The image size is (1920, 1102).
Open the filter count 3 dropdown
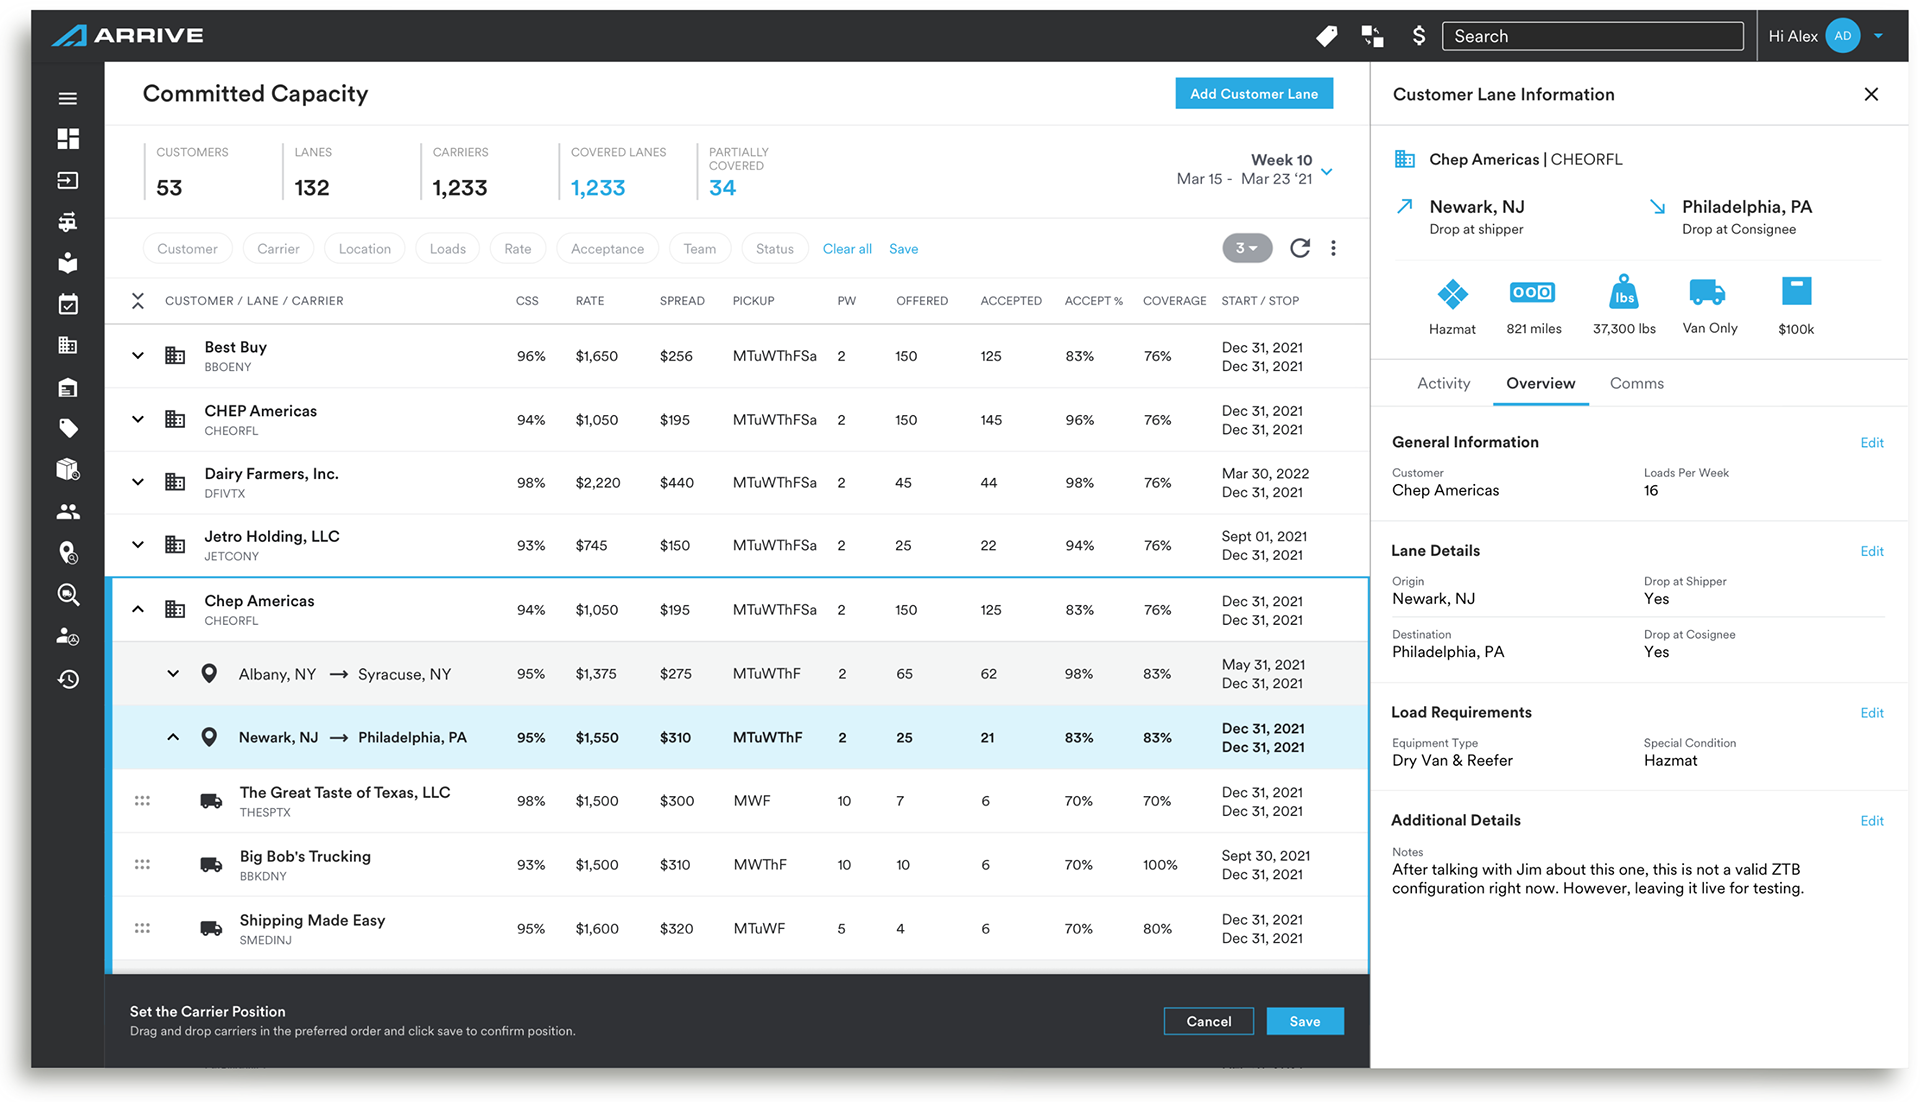tap(1247, 248)
